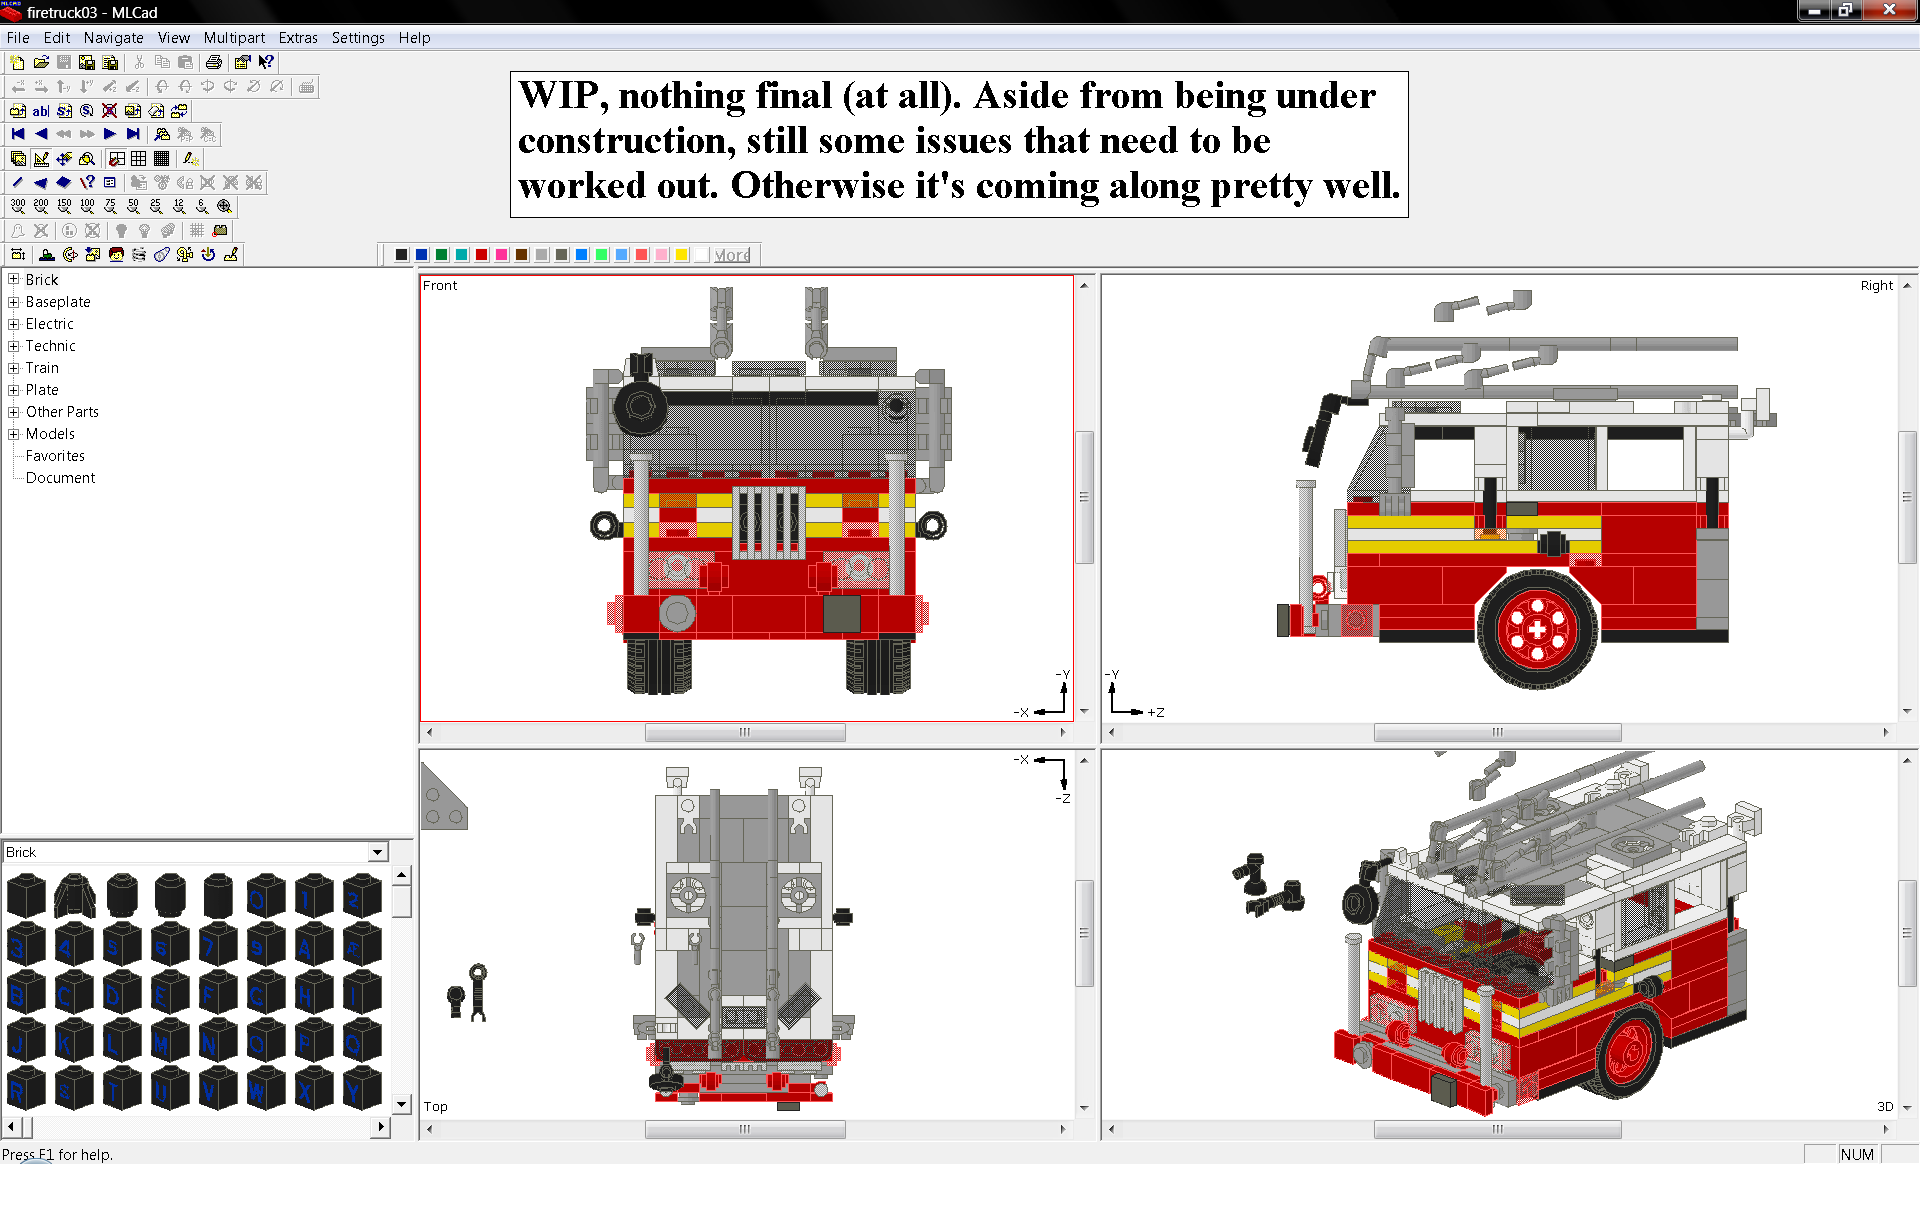Click the zoom to fit icon
This screenshot has width=1920, height=1228.
click(225, 206)
